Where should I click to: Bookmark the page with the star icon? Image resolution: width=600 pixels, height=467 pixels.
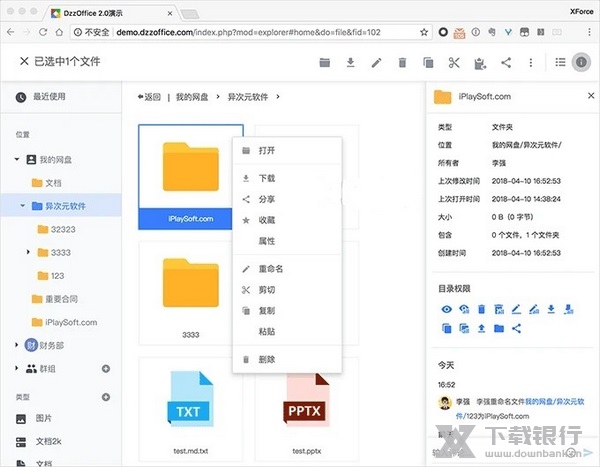[x=424, y=32]
